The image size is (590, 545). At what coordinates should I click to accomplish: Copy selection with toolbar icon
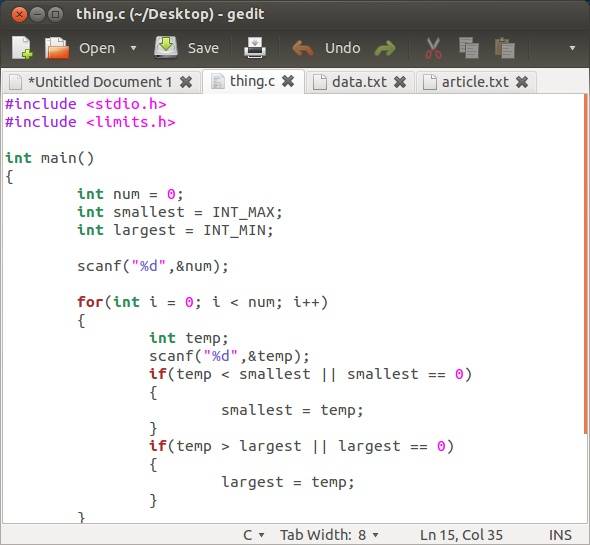click(x=468, y=48)
